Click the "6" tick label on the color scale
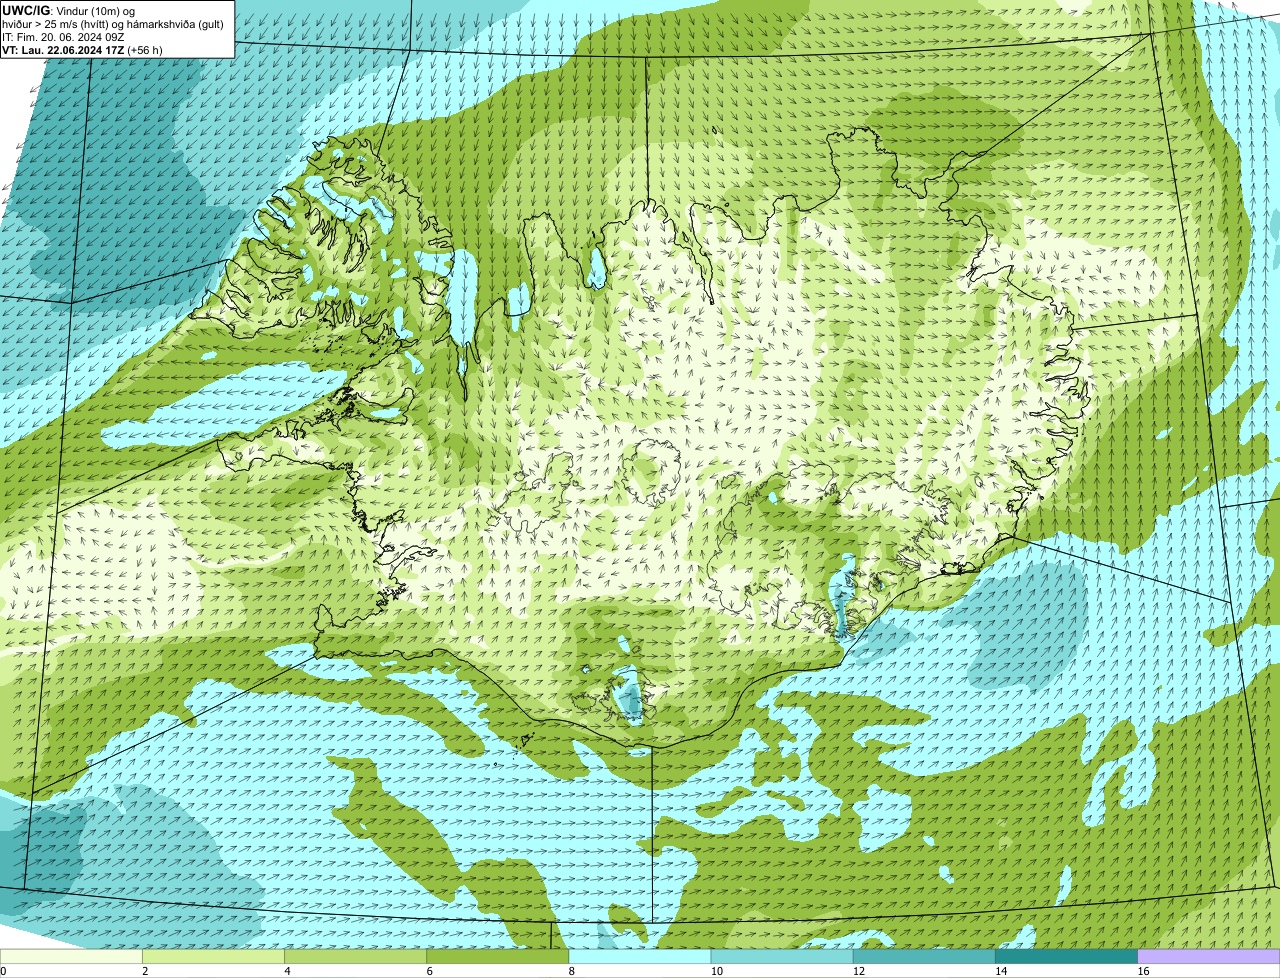The image size is (1280, 978). (429, 971)
